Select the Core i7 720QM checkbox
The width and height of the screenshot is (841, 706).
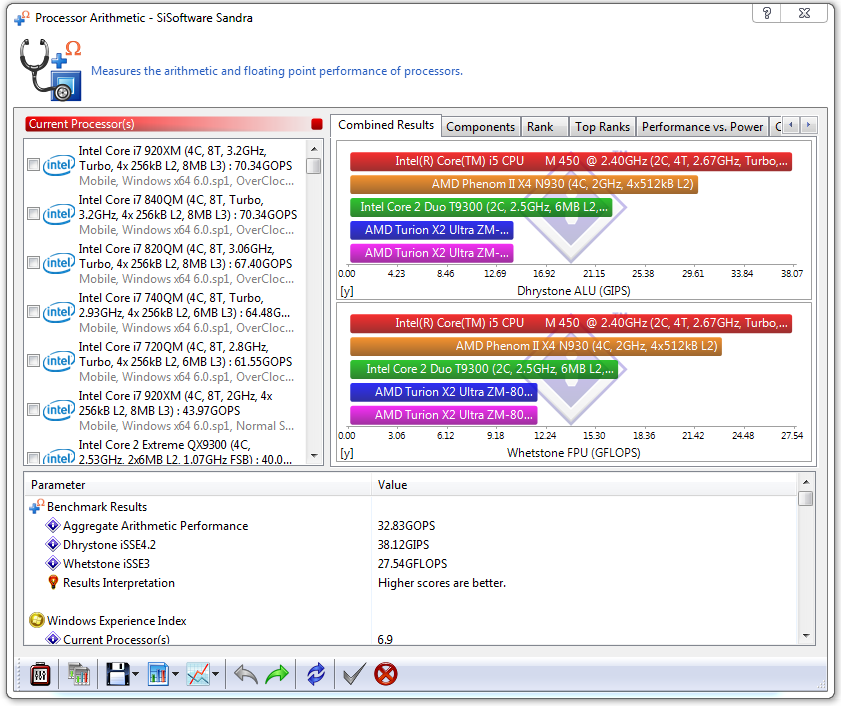point(33,361)
